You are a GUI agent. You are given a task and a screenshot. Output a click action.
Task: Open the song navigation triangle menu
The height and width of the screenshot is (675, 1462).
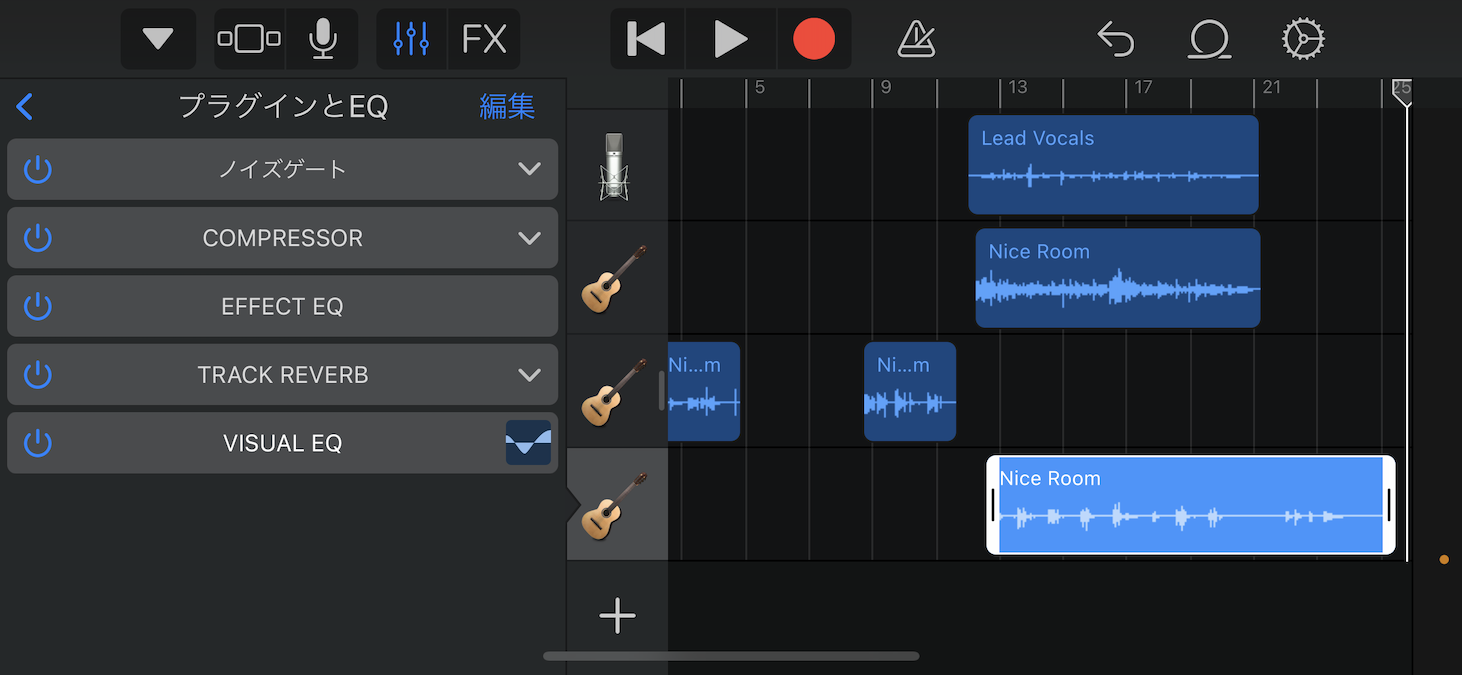click(x=158, y=39)
